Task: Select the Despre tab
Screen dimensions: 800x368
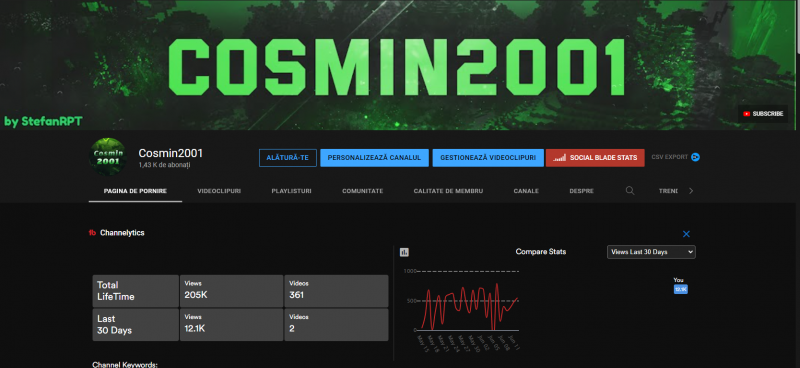Action: (x=582, y=191)
